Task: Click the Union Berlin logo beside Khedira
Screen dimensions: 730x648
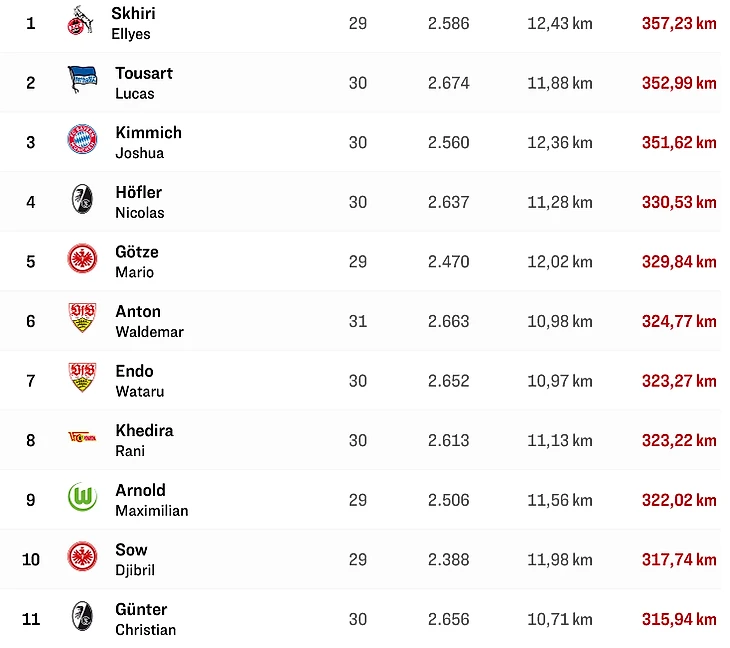Action: click(x=82, y=438)
